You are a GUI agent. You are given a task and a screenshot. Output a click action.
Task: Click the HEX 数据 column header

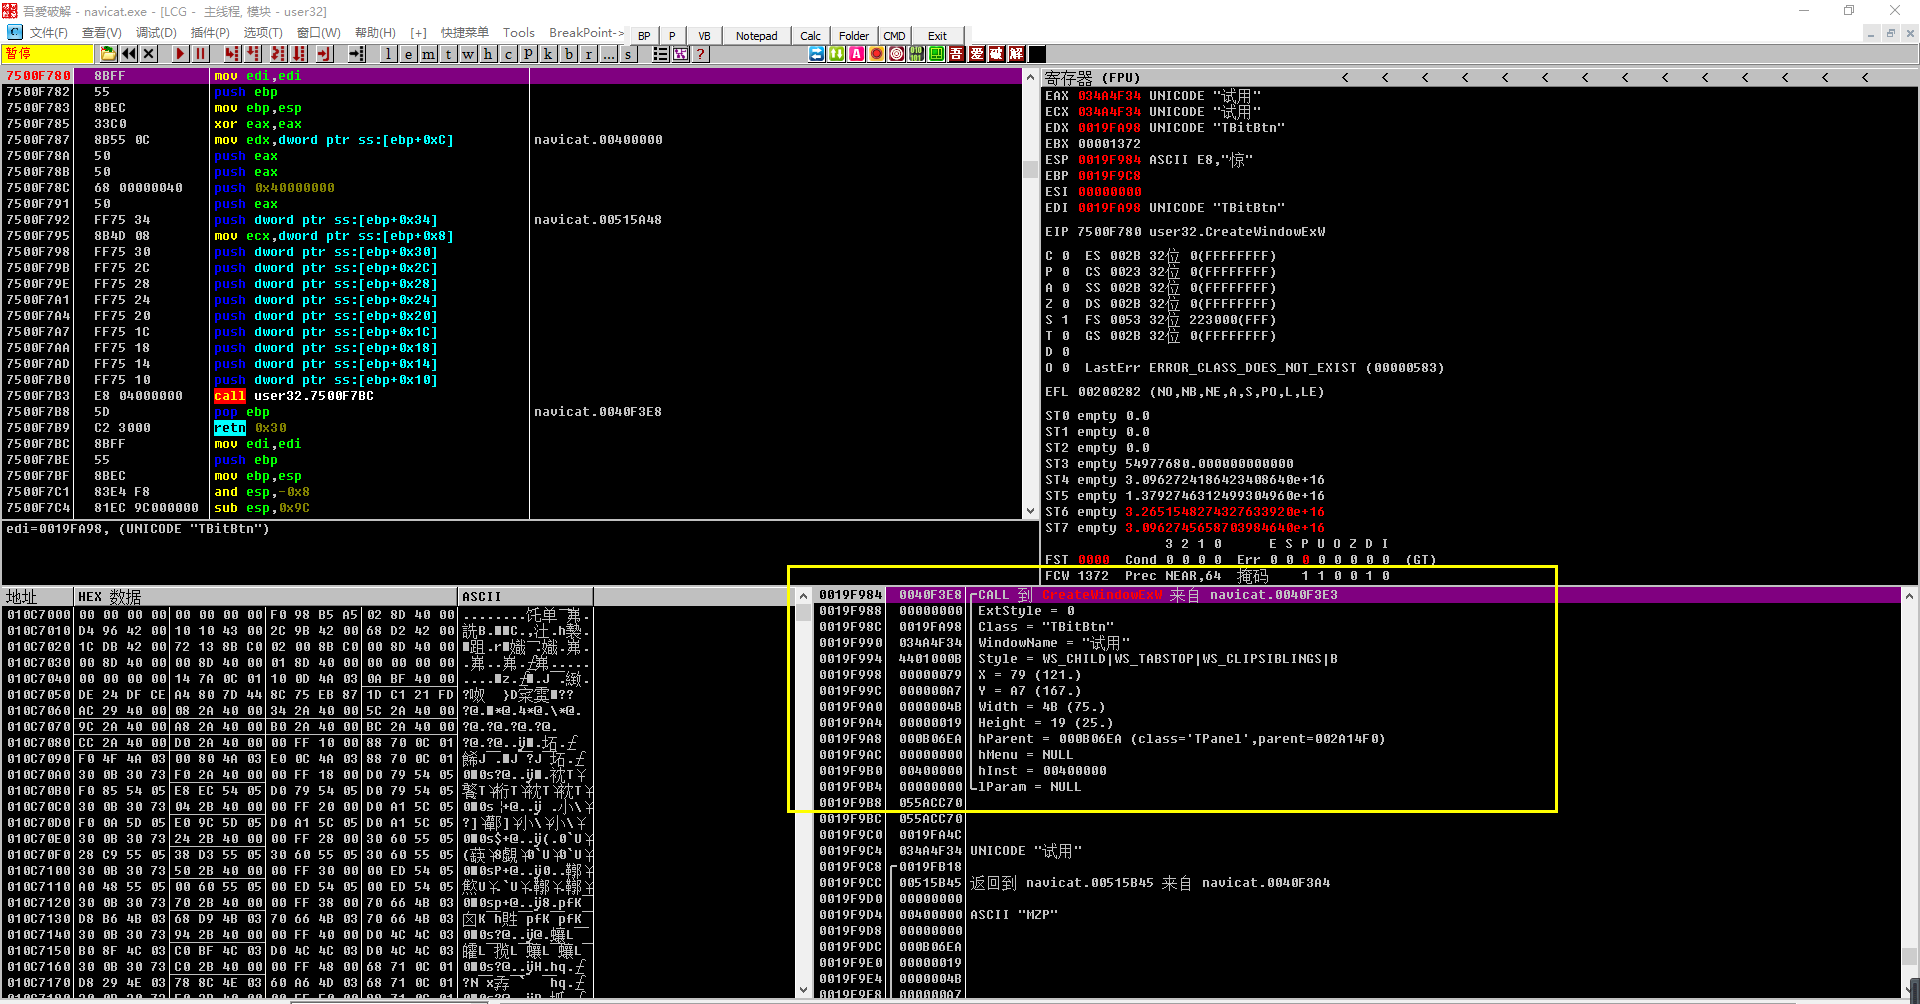tap(267, 596)
